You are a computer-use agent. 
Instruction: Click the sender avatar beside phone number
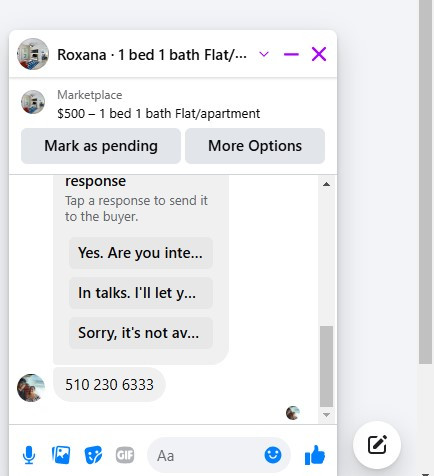(31, 388)
